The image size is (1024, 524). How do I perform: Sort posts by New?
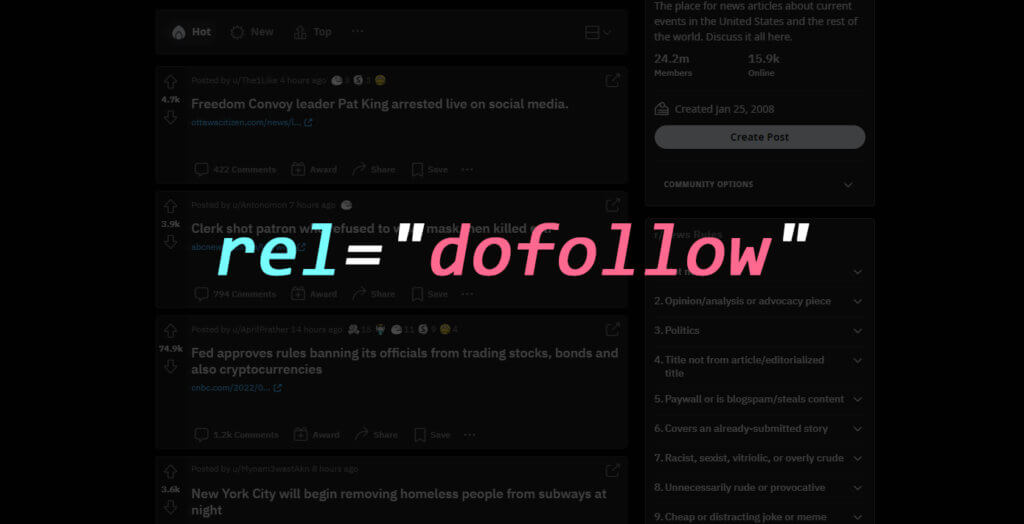tap(252, 32)
